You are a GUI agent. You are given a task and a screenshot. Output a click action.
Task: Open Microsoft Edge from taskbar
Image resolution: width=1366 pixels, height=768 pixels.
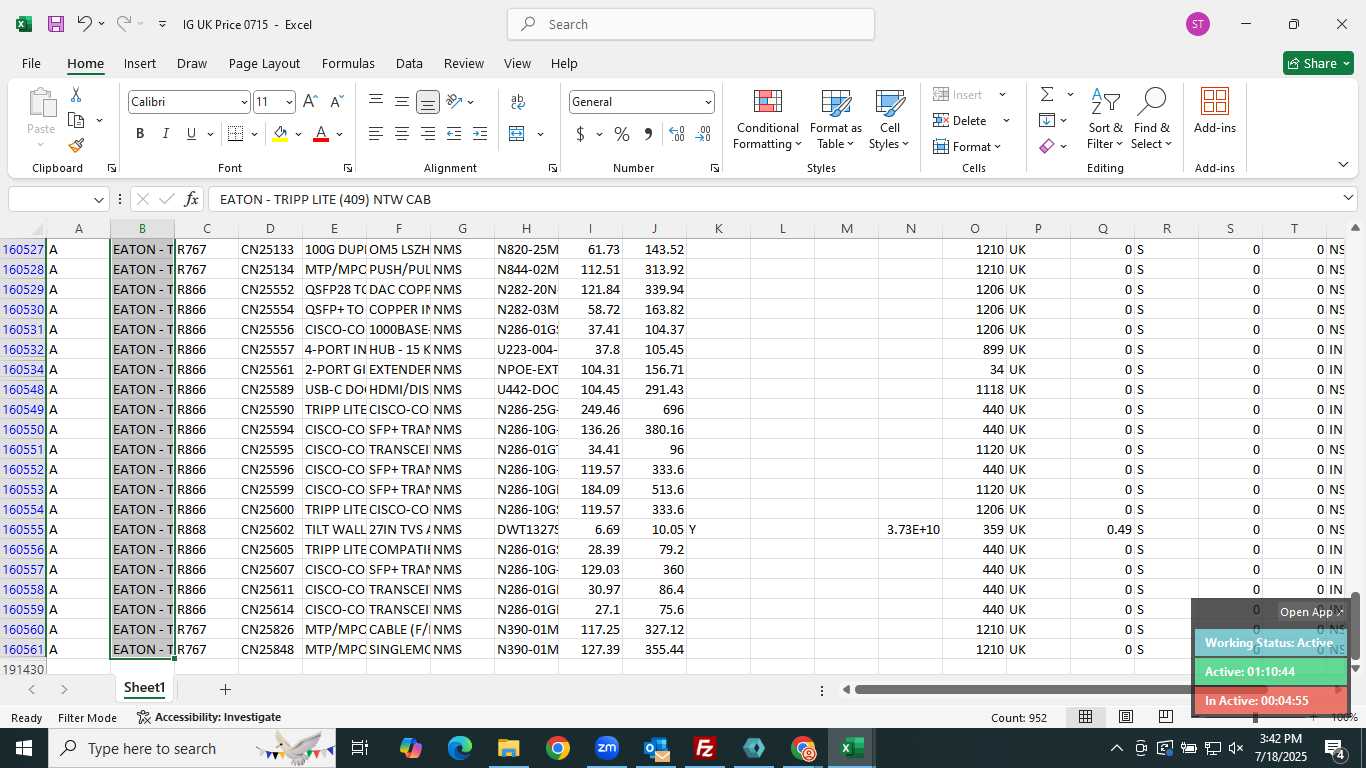pyautogui.click(x=460, y=748)
